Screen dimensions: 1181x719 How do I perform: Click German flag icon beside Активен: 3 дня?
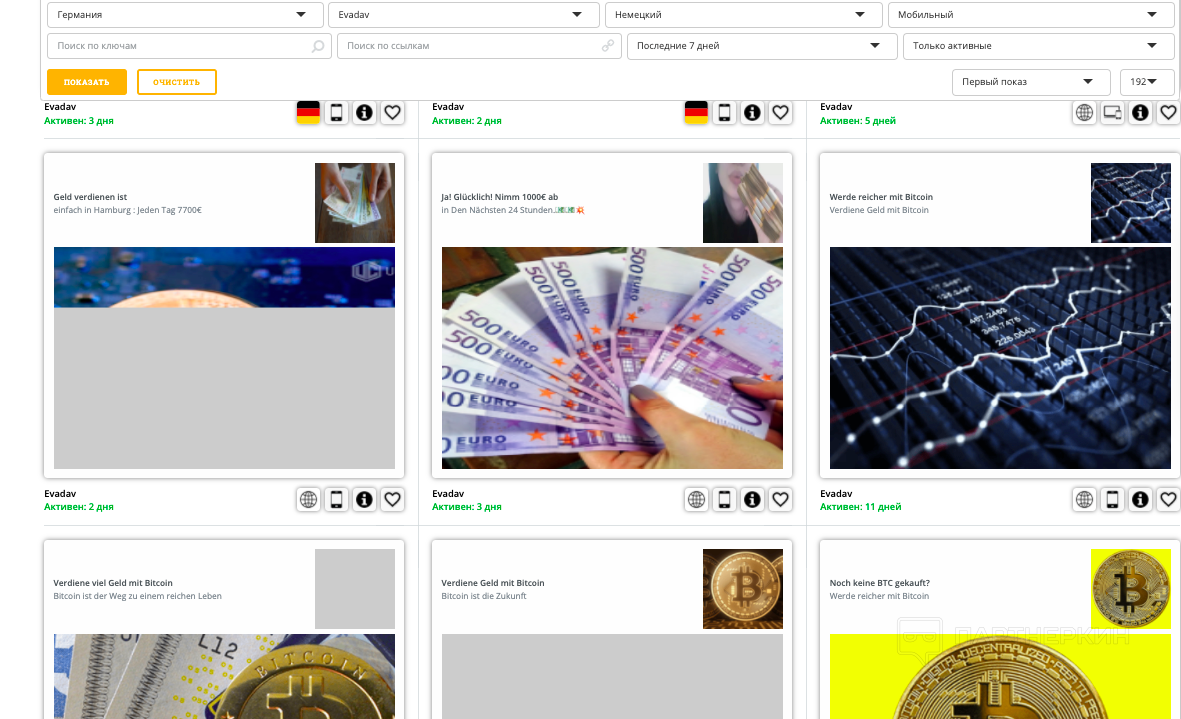308,112
